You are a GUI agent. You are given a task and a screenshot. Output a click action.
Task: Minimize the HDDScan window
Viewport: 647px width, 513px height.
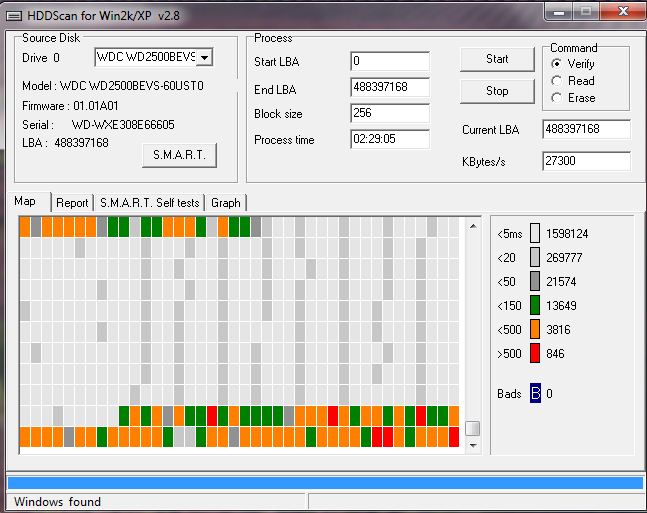click(559, 12)
